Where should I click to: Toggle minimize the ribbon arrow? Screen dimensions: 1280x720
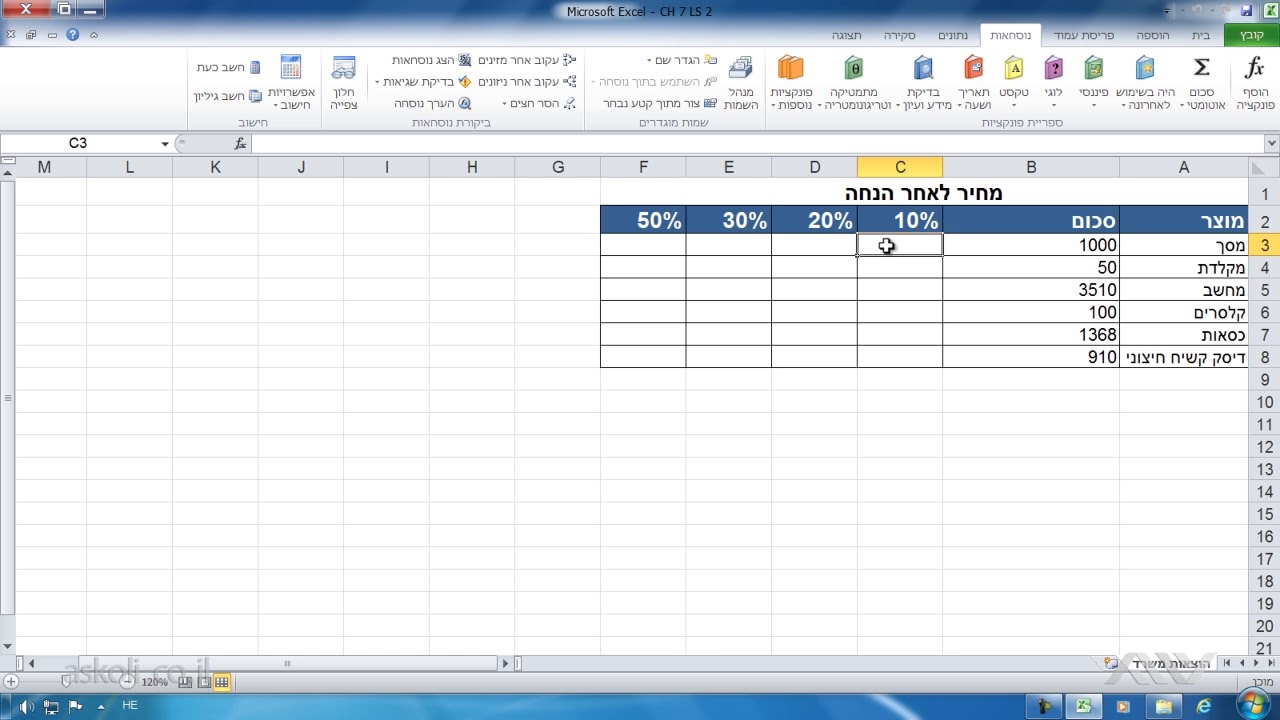coord(94,35)
